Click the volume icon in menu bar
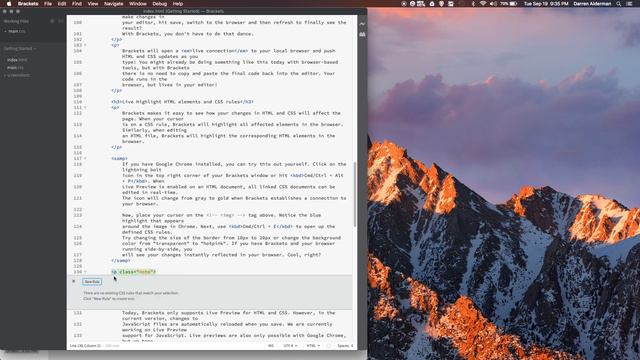 (493, 4)
